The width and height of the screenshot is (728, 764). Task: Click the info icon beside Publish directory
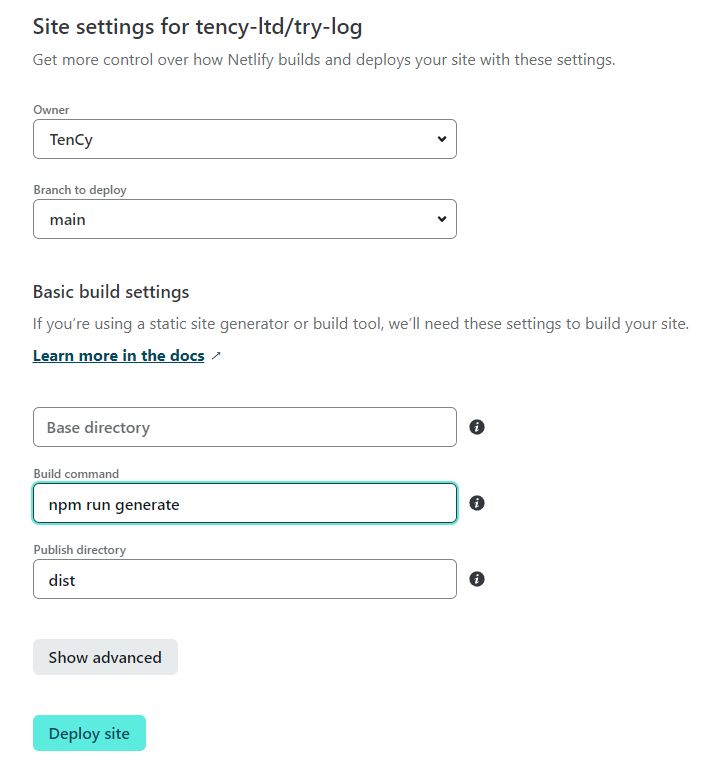point(477,579)
